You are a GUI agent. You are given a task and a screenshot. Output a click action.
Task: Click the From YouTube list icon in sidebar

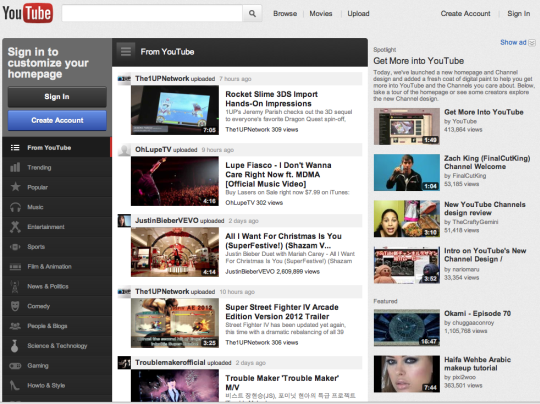15,148
